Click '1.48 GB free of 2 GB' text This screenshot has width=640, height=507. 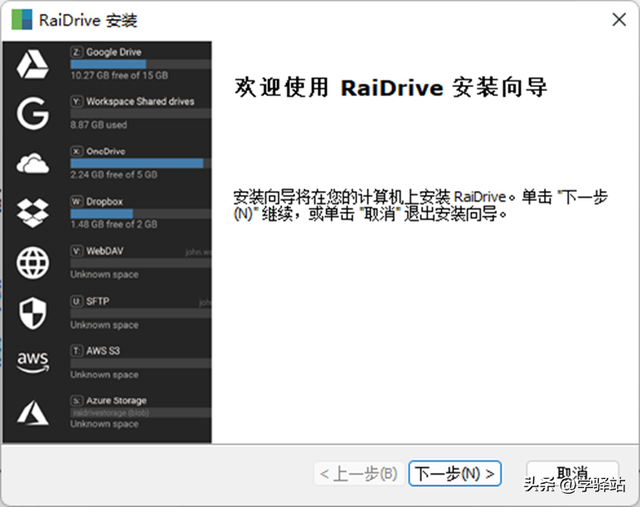114,224
